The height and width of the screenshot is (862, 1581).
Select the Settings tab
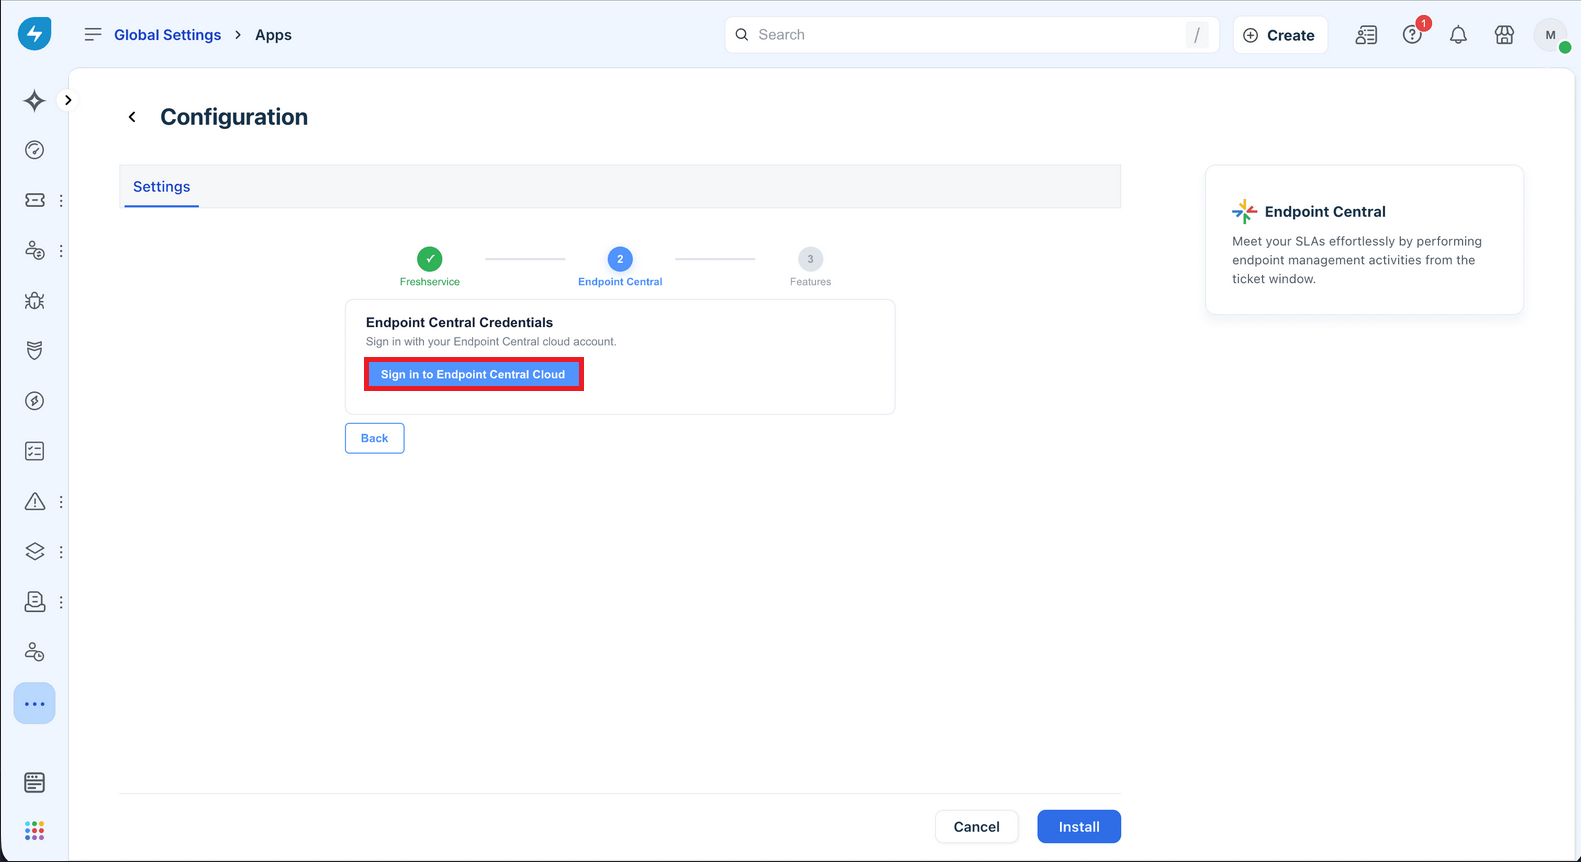pos(161,187)
